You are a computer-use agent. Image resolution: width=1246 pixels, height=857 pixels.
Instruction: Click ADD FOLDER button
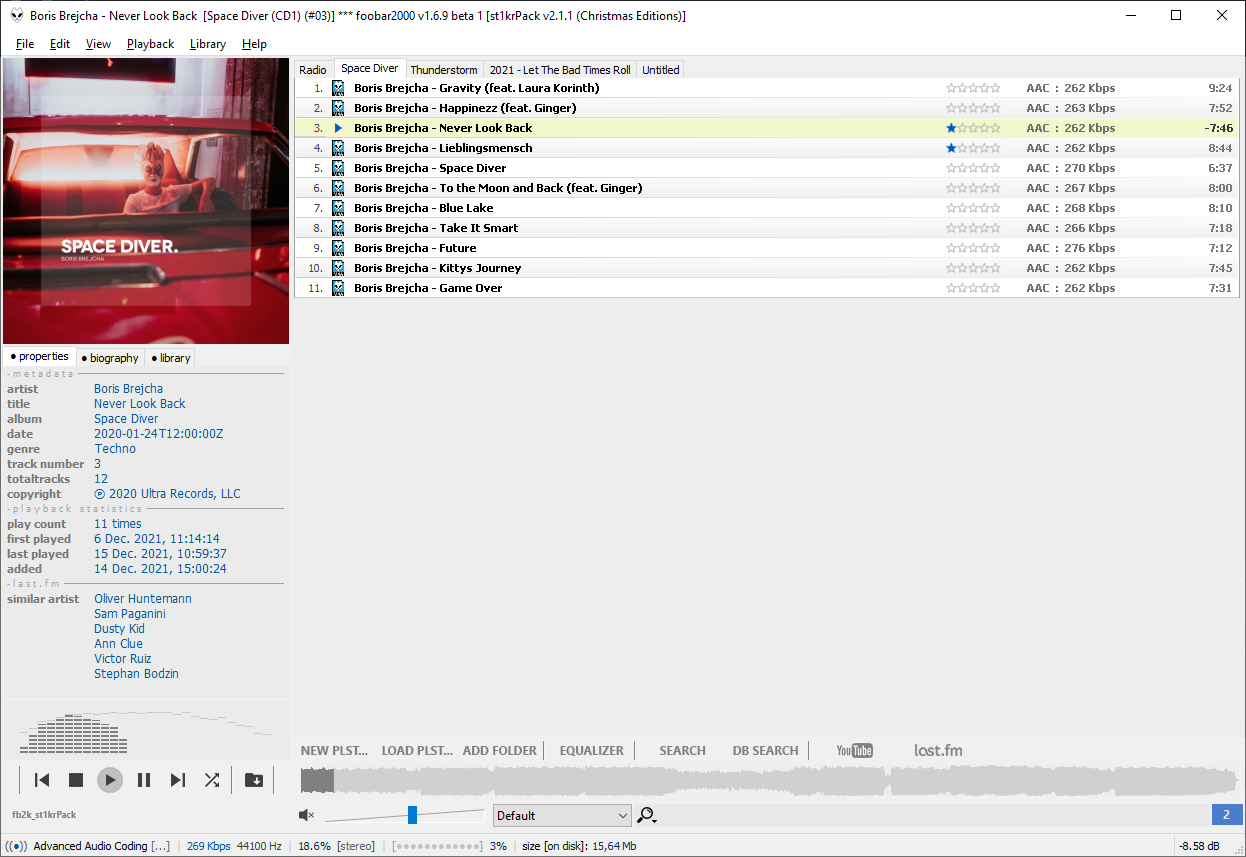[x=499, y=751]
